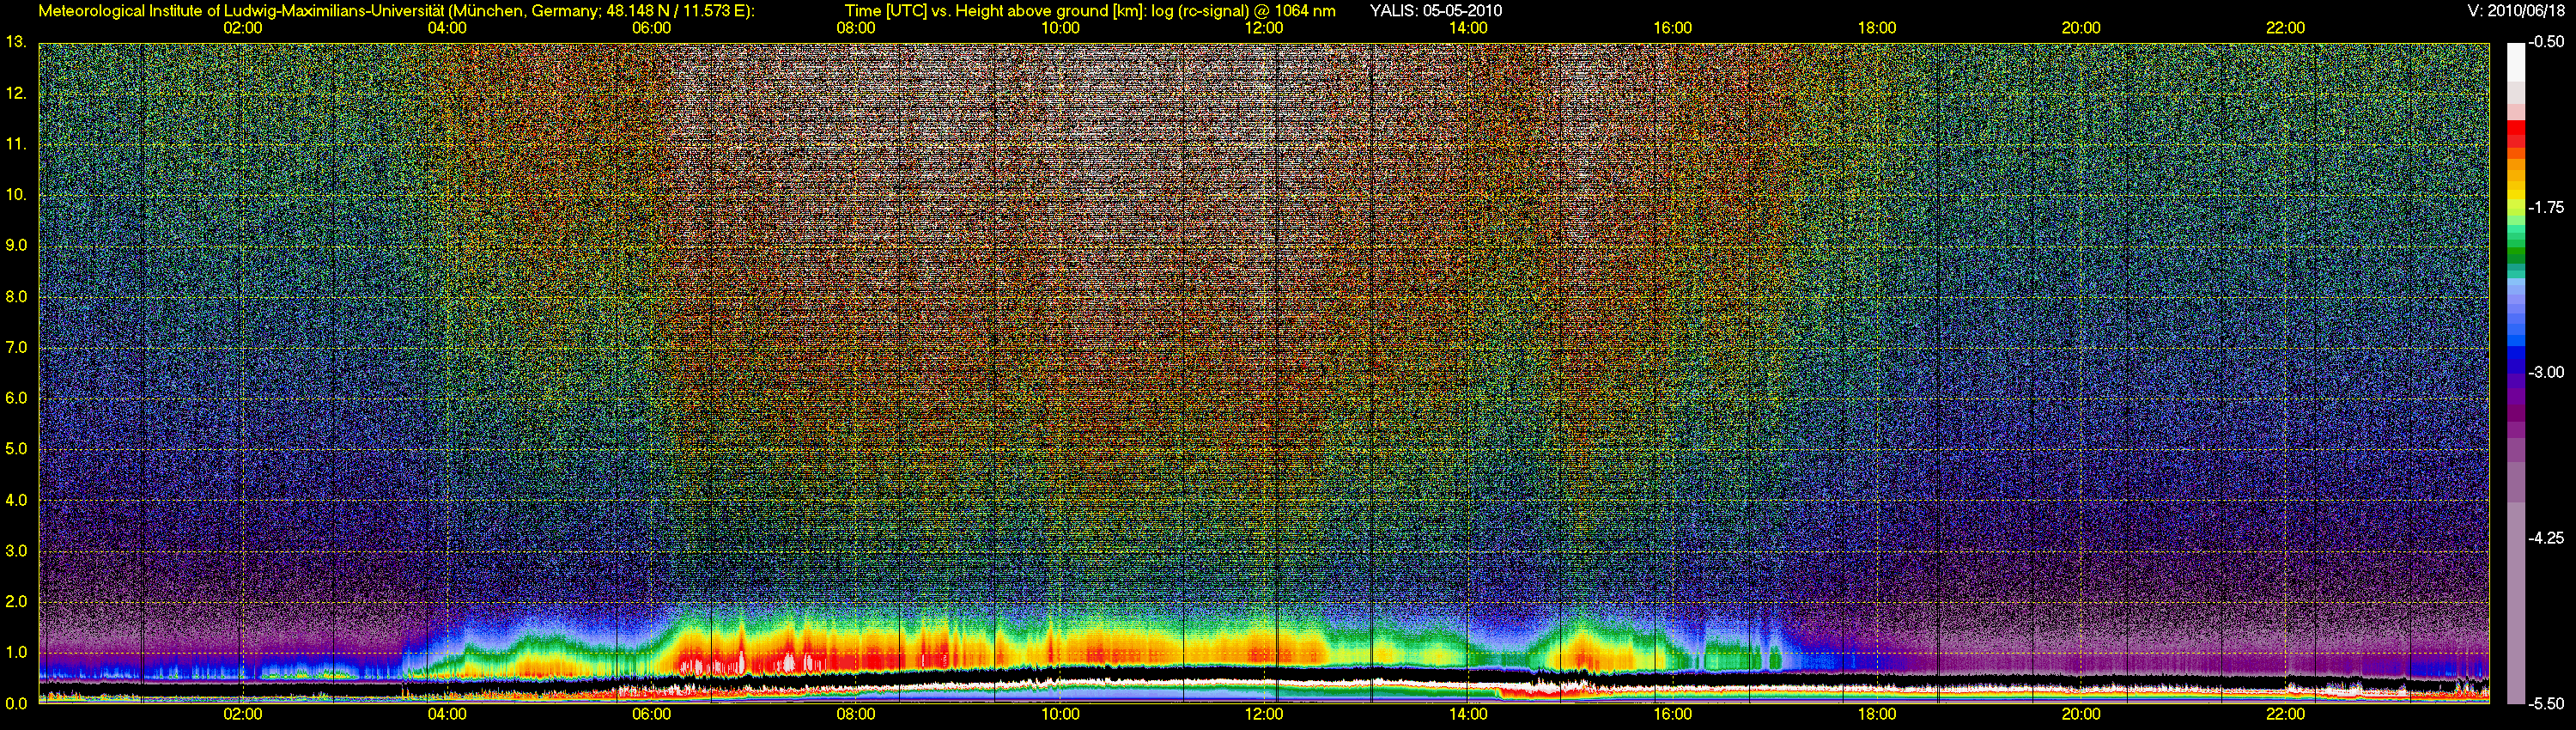Click the 22:00 label on the bottom time axis
Screen dimensions: 2576x730
pyautogui.click(x=2285, y=715)
